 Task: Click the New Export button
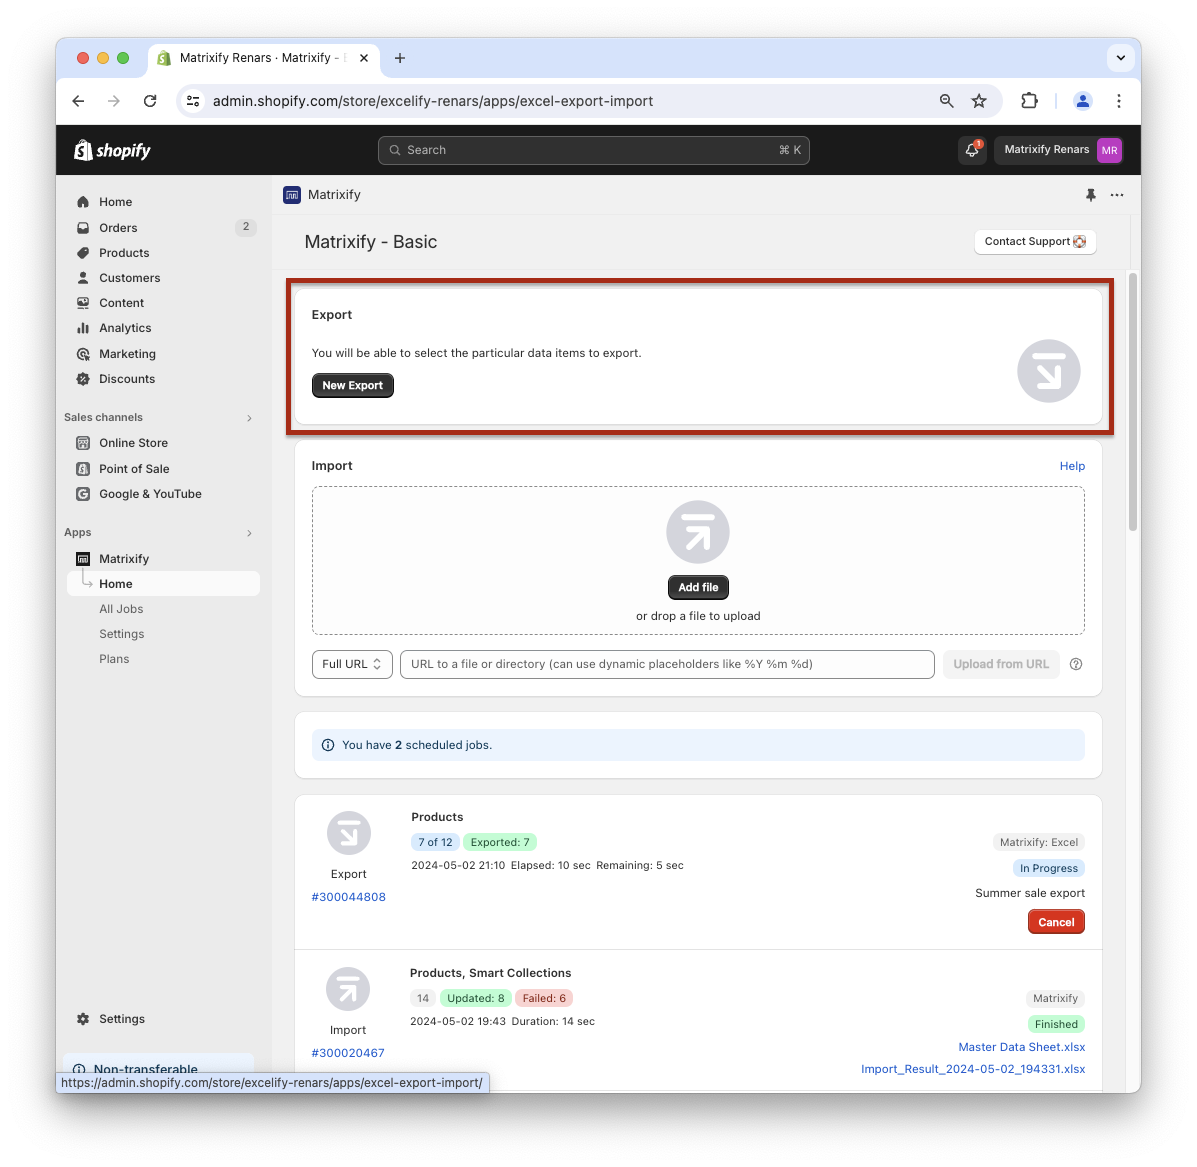pos(353,386)
